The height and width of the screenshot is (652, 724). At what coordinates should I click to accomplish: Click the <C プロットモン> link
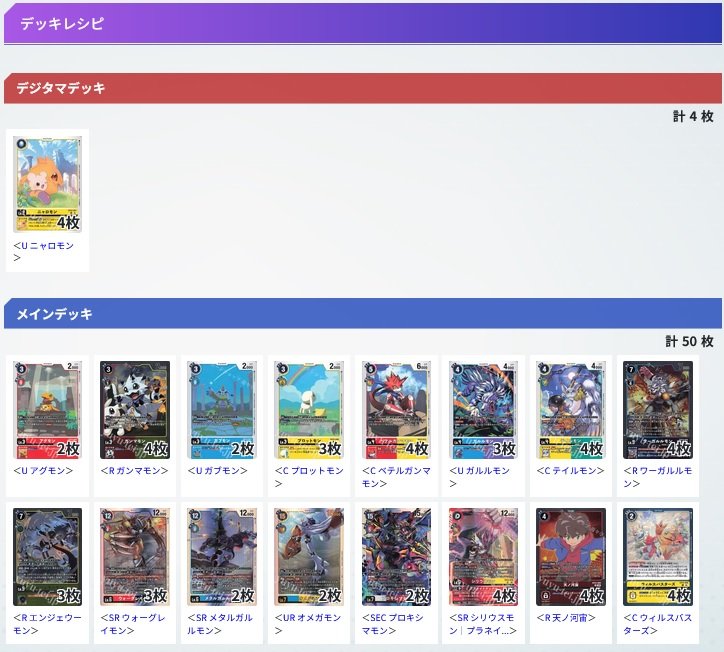[x=309, y=477]
